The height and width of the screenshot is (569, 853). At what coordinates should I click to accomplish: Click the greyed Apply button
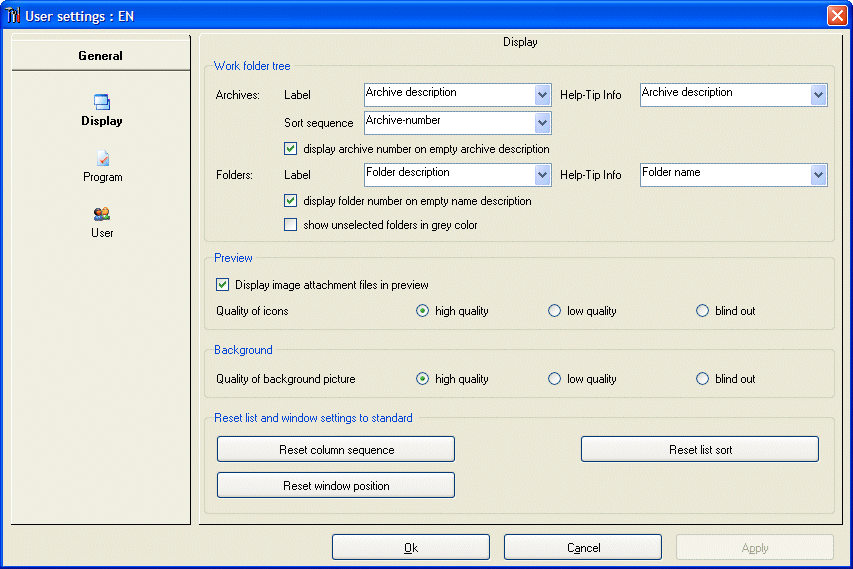[x=755, y=547]
